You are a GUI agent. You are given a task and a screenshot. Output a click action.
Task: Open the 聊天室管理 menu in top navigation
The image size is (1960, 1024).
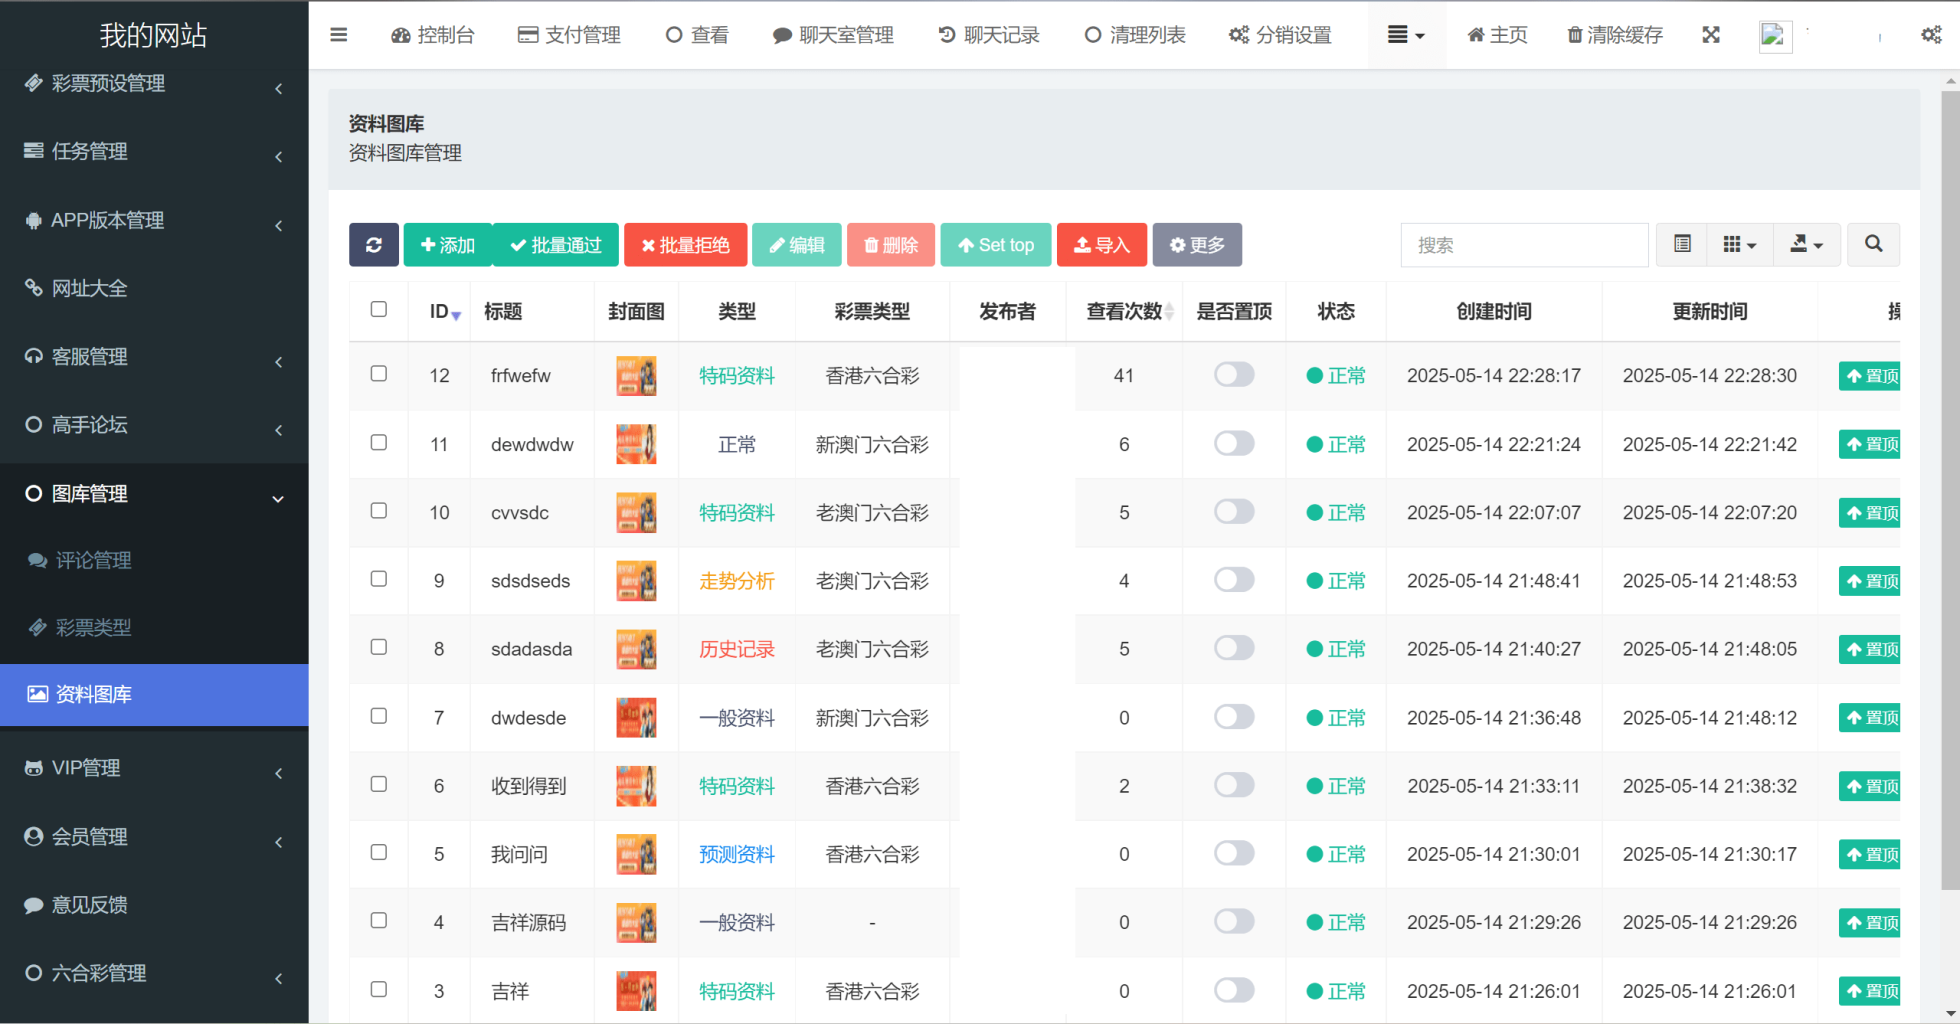(x=834, y=34)
